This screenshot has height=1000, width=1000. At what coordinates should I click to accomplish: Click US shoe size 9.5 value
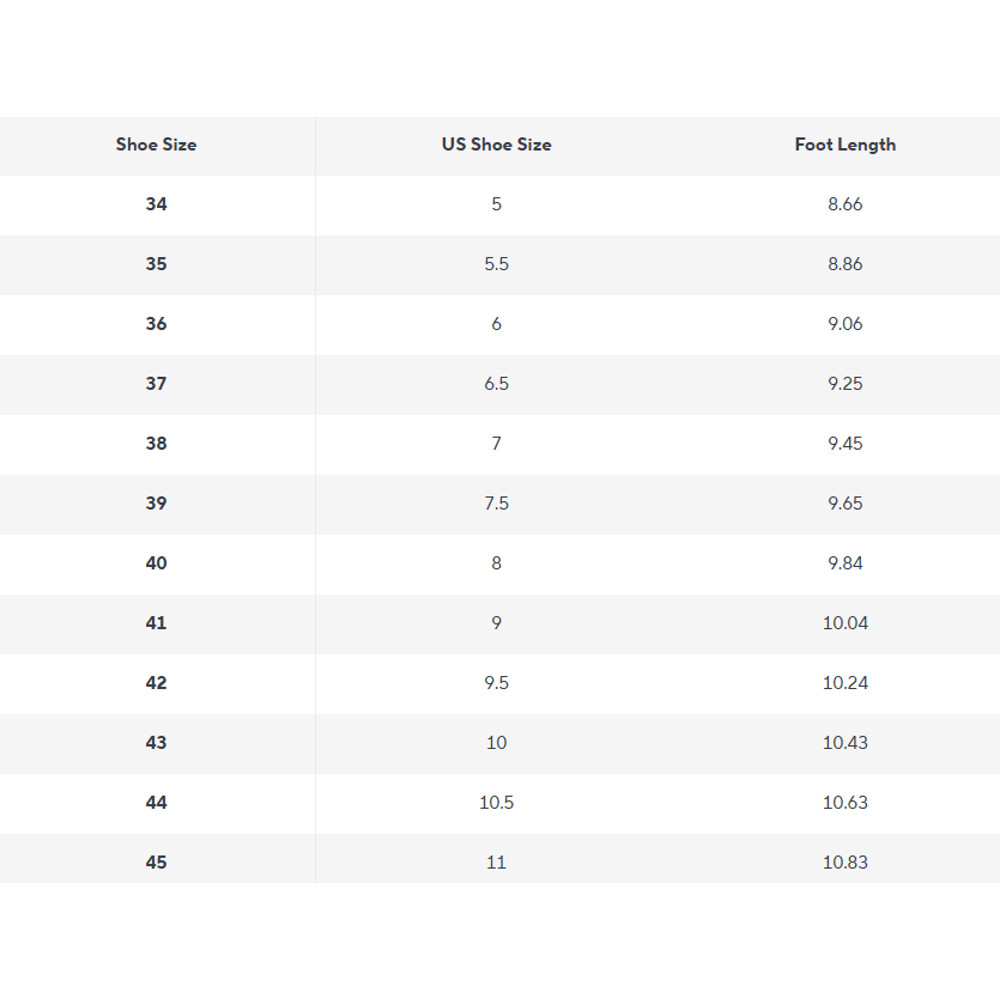click(x=496, y=683)
